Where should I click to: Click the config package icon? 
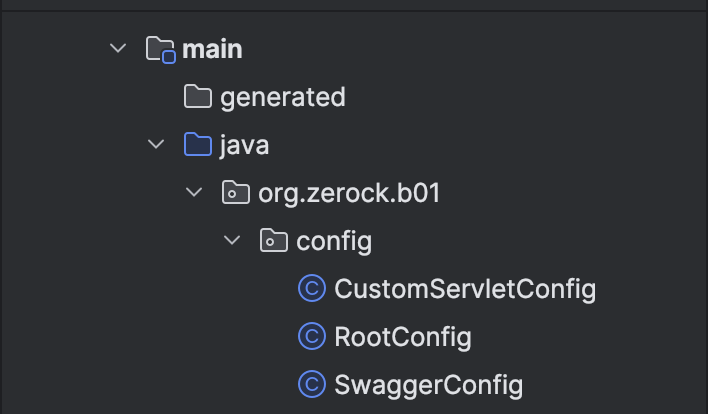tap(273, 241)
